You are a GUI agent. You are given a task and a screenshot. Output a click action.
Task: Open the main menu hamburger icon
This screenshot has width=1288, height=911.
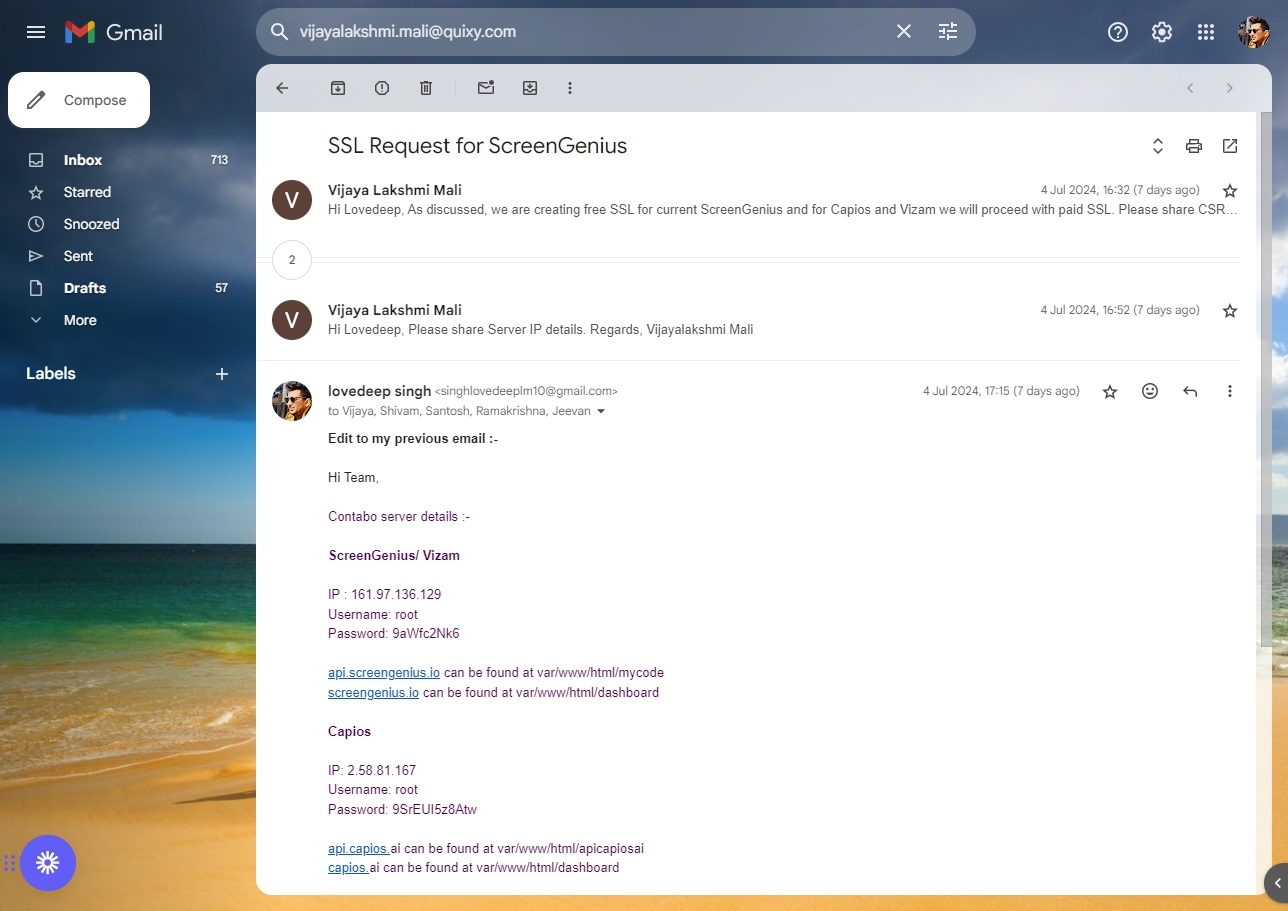pos(36,32)
